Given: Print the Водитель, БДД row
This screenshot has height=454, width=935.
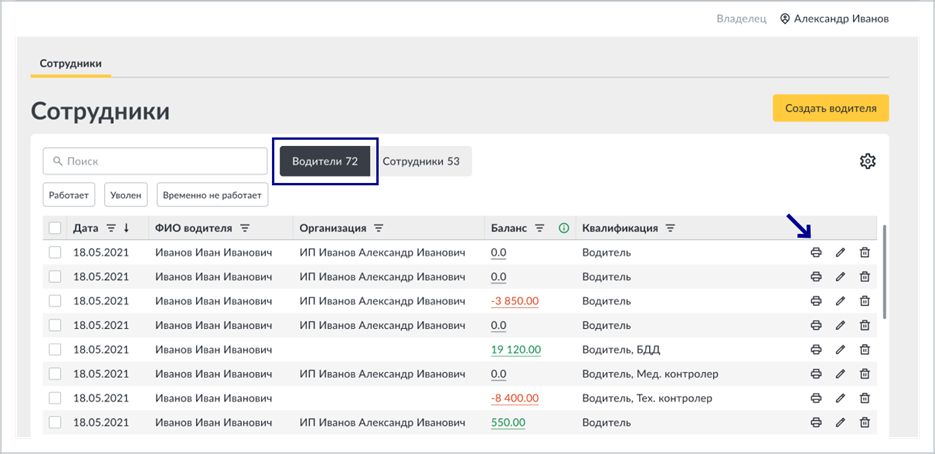Looking at the screenshot, I should [x=816, y=350].
